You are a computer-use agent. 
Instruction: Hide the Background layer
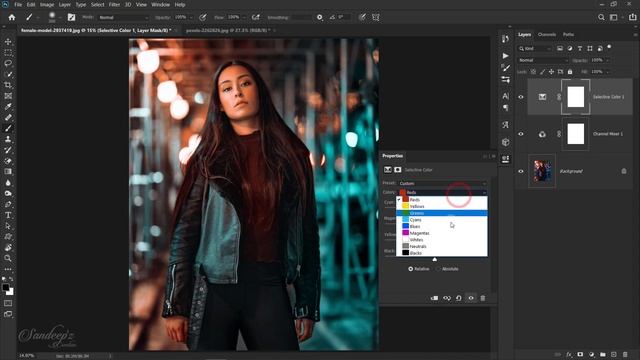pyautogui.click(x=521, y=171)
